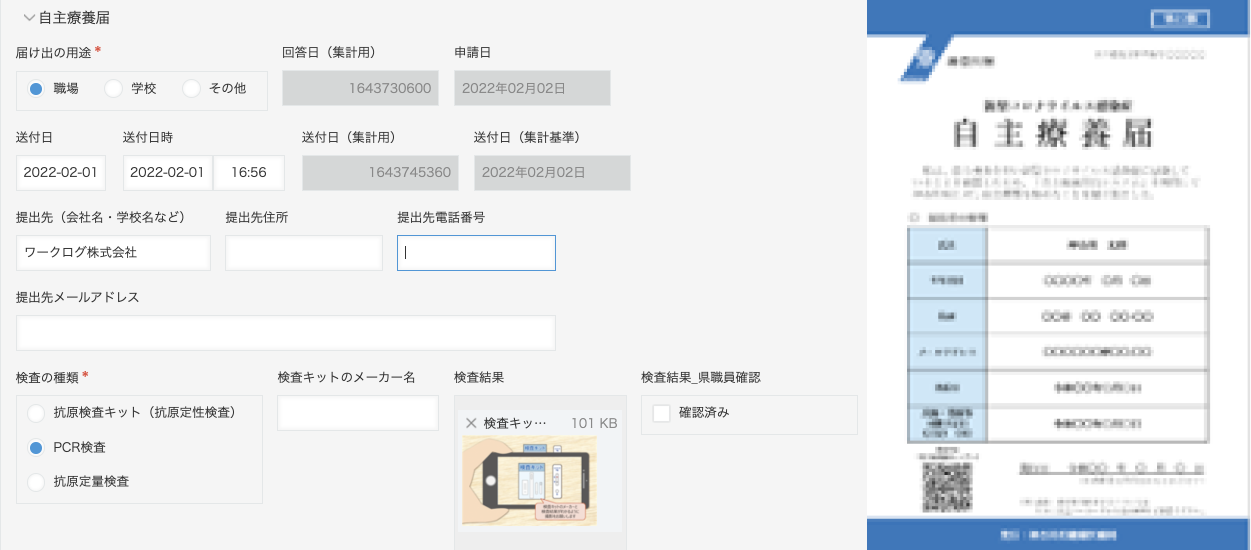Screen dimensions: 1251x550
Task: Click the 送付日 date field
Action: [x=61, y=172]
